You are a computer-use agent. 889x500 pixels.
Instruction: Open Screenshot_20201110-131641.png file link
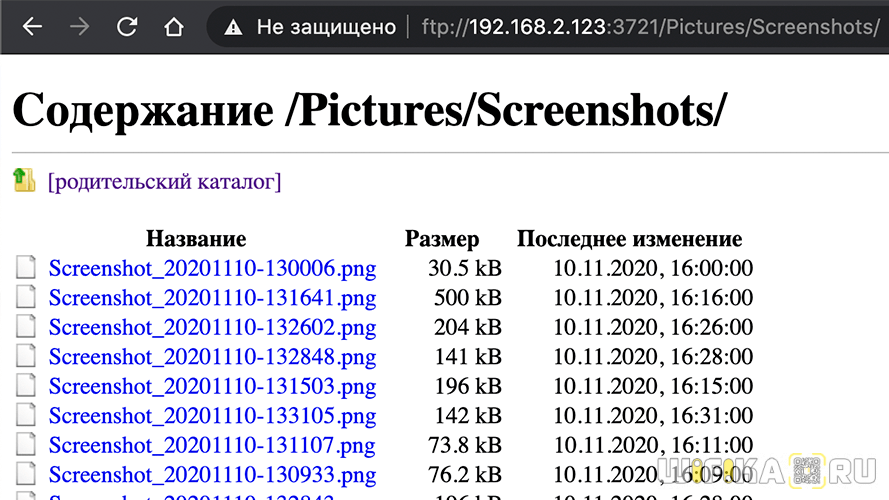click(212, 298)
